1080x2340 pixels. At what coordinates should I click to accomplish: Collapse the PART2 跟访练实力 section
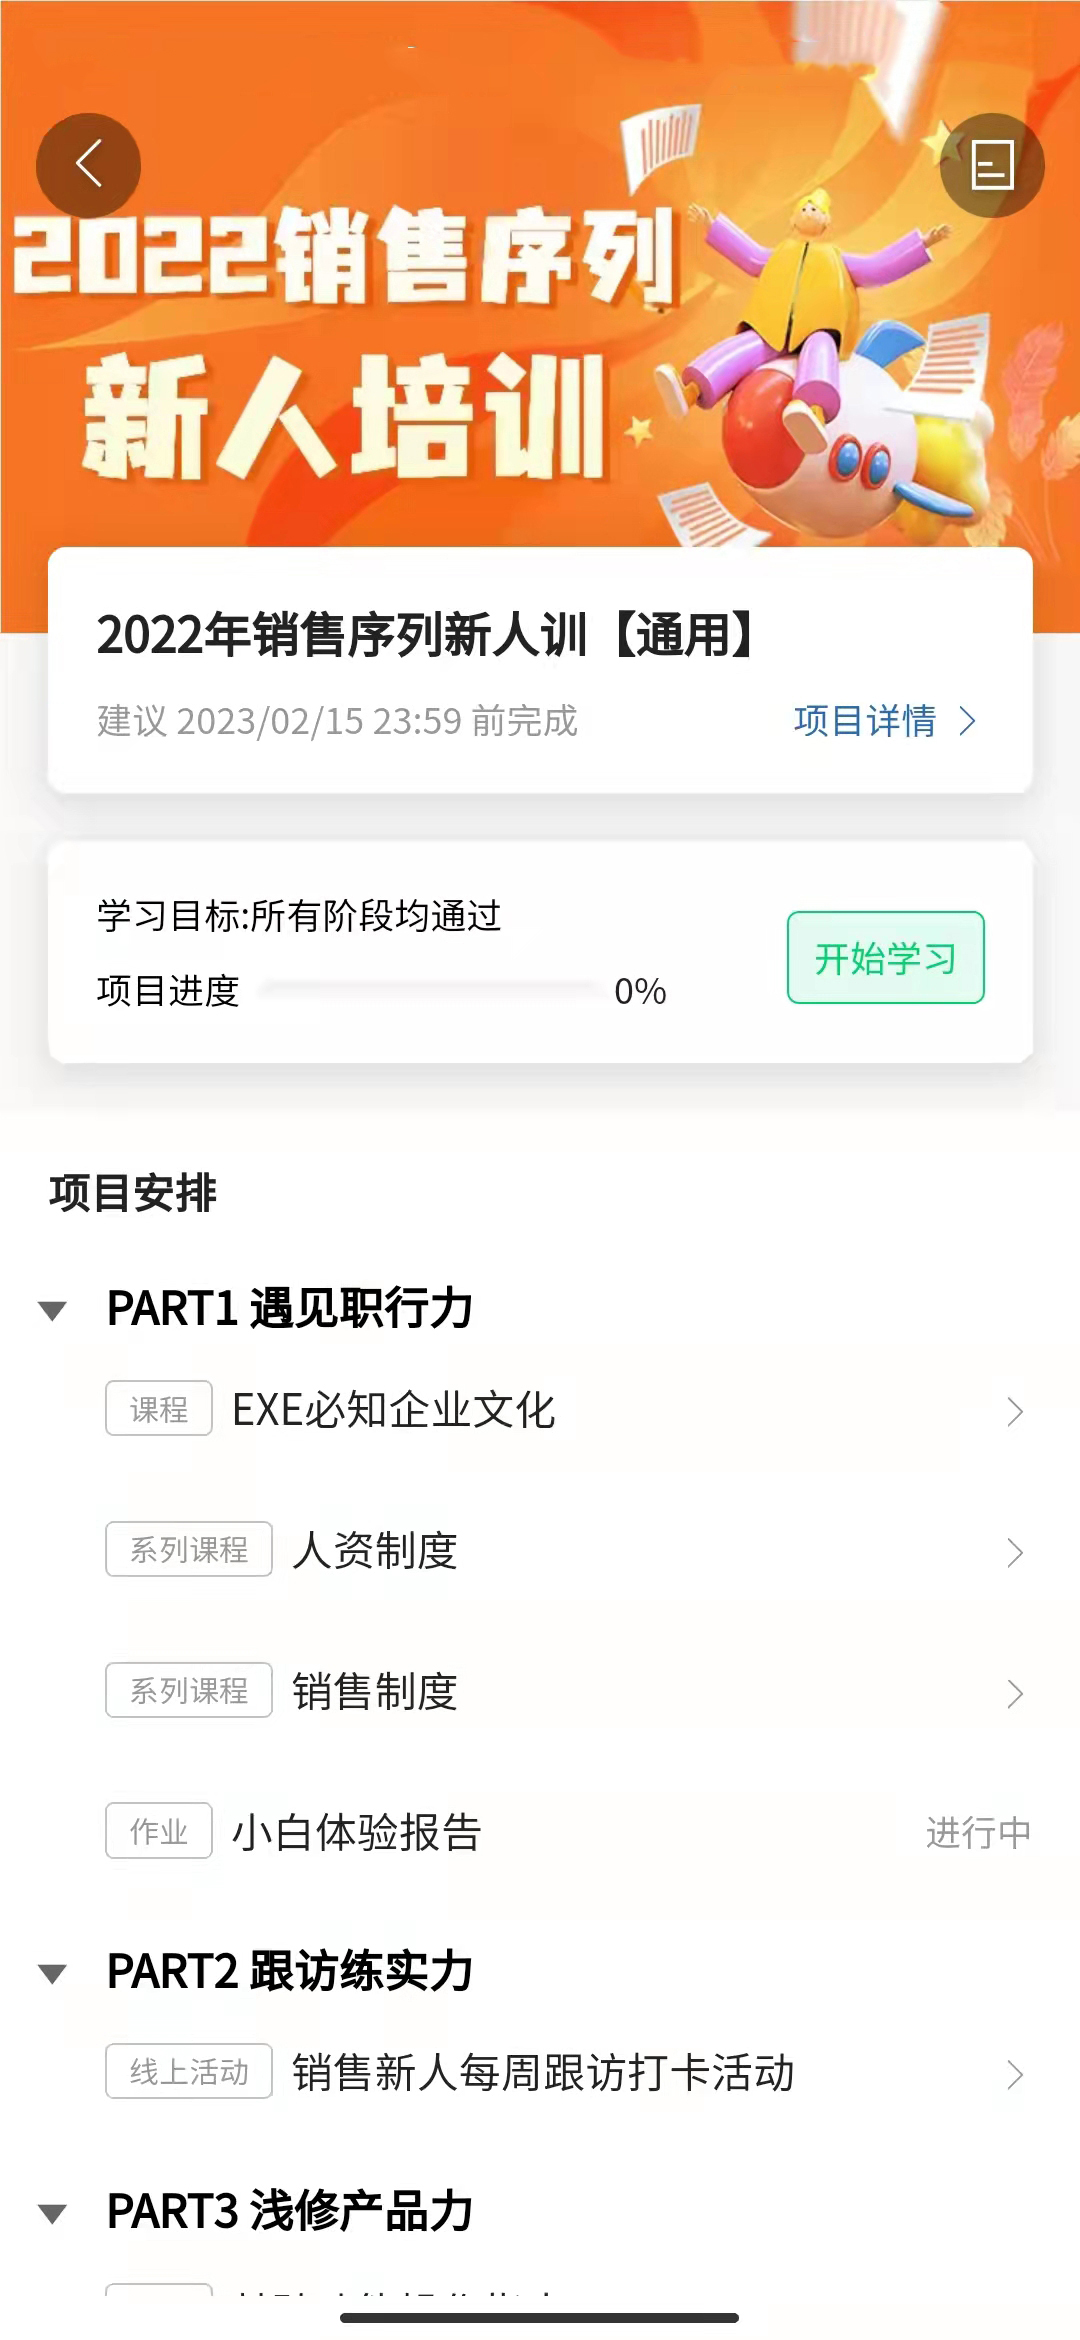[x=52, y=1973]
